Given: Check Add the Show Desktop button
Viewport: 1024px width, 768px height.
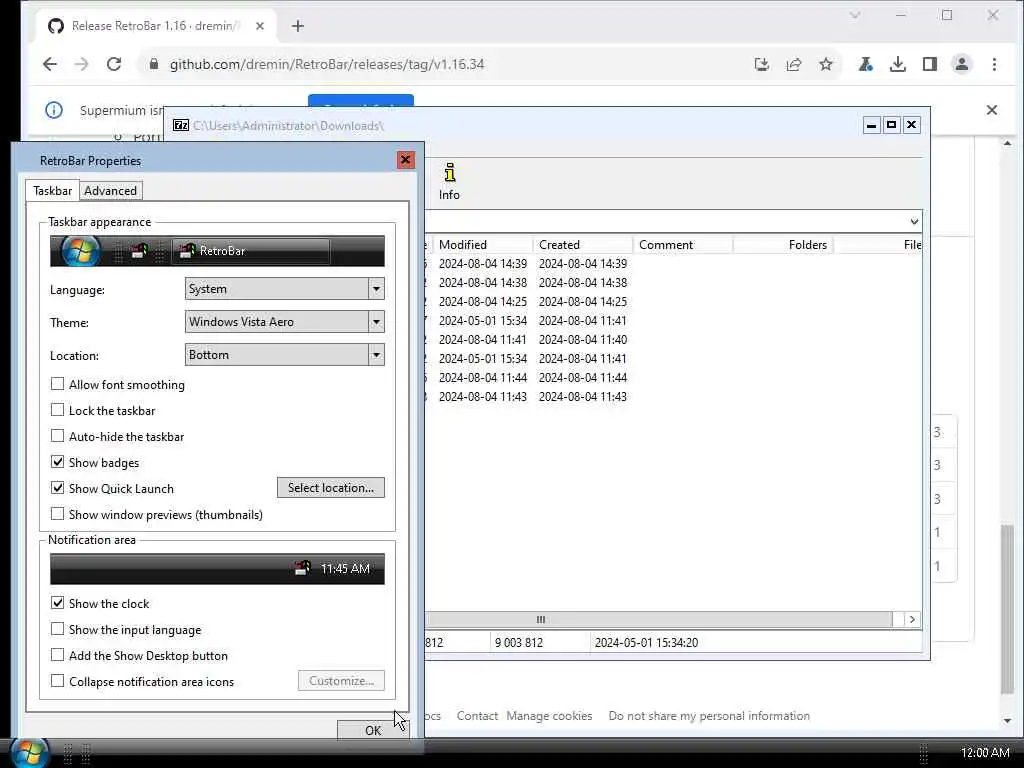Looking at the screenshot, I should tap(57, 655).
